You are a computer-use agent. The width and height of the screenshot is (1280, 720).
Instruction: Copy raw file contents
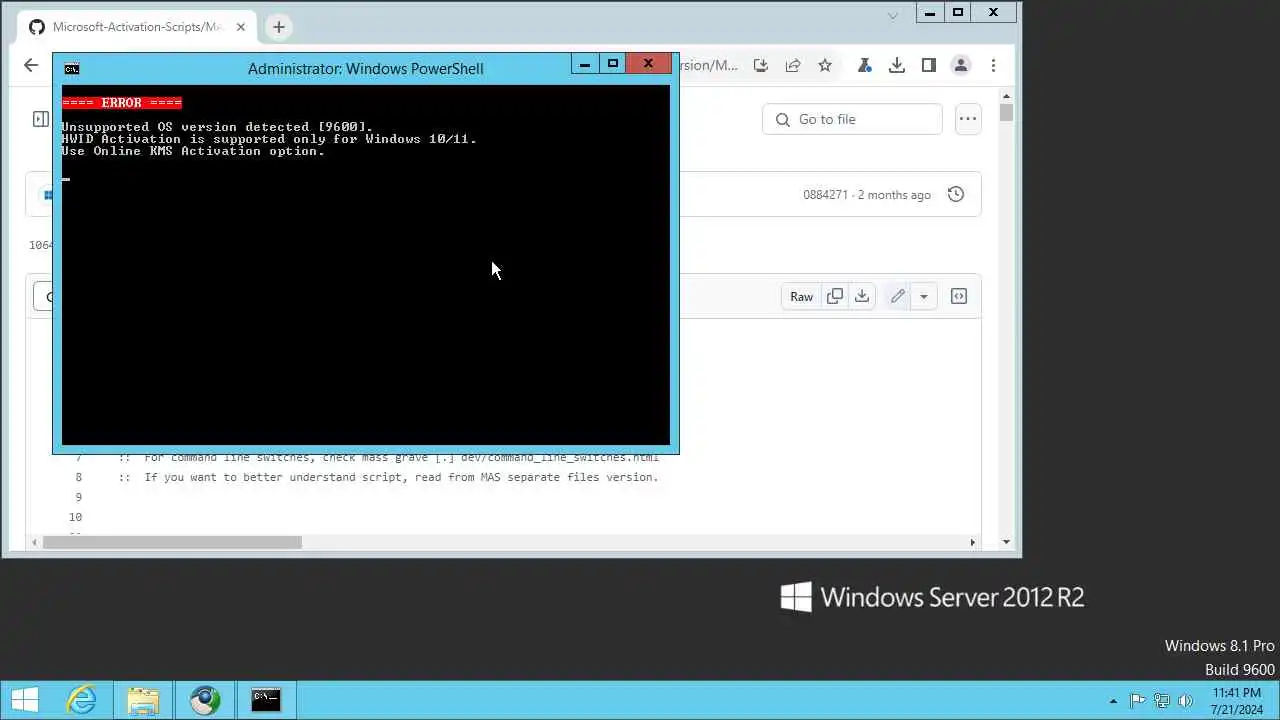835,296
